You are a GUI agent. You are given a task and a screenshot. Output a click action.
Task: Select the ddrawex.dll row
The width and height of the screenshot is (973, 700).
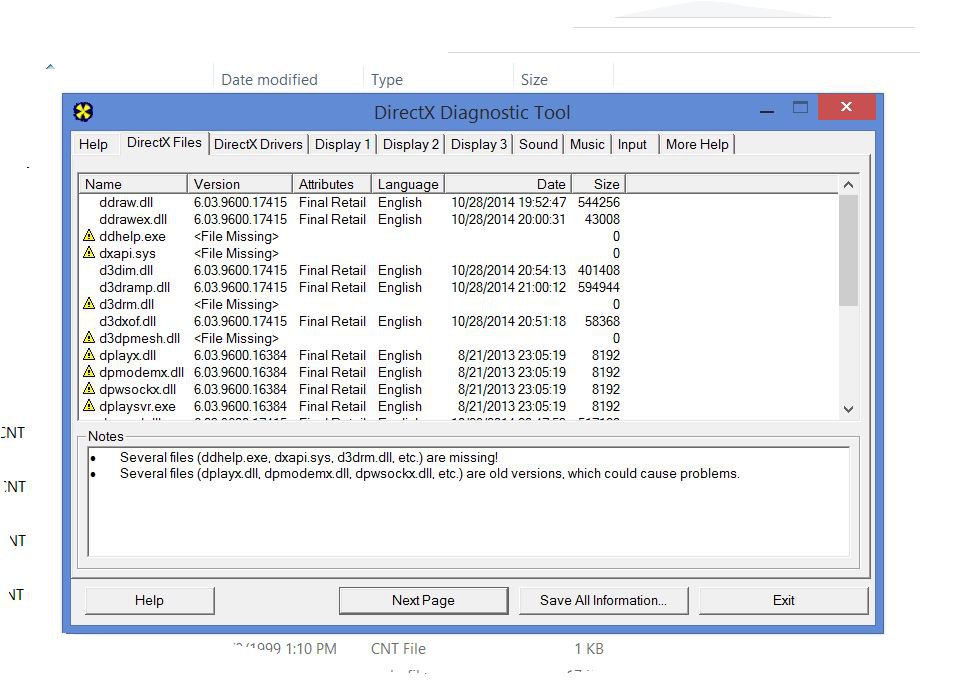click(352, 219)
